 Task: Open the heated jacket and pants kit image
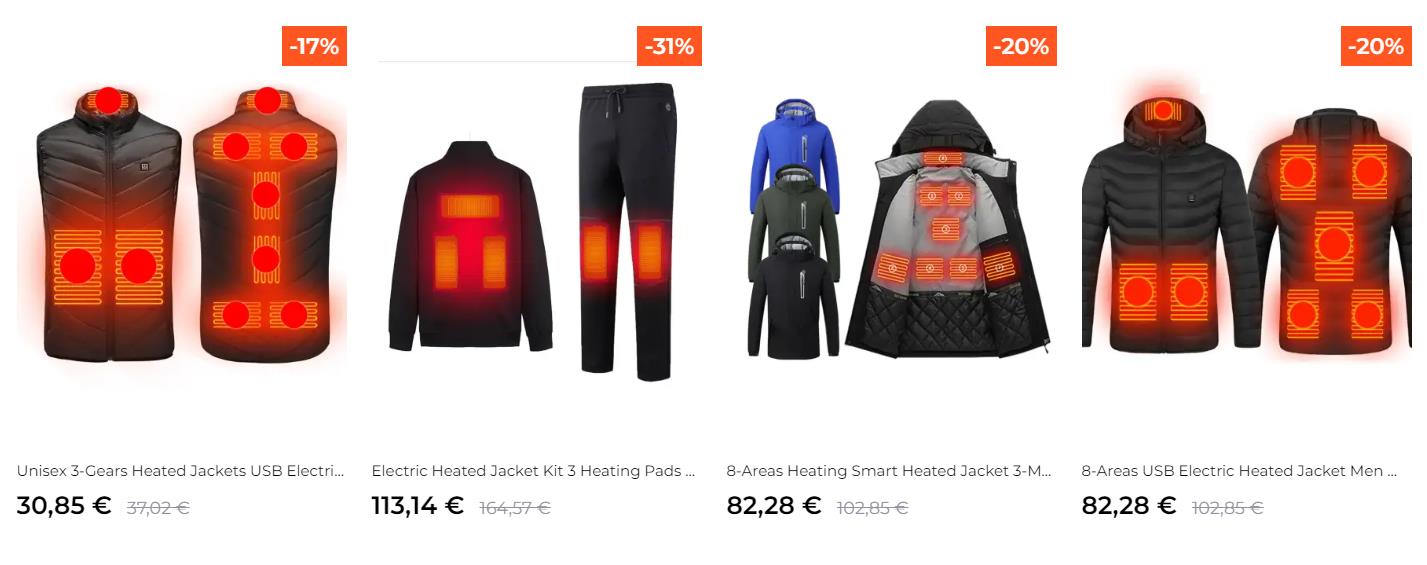pos(537,227)
